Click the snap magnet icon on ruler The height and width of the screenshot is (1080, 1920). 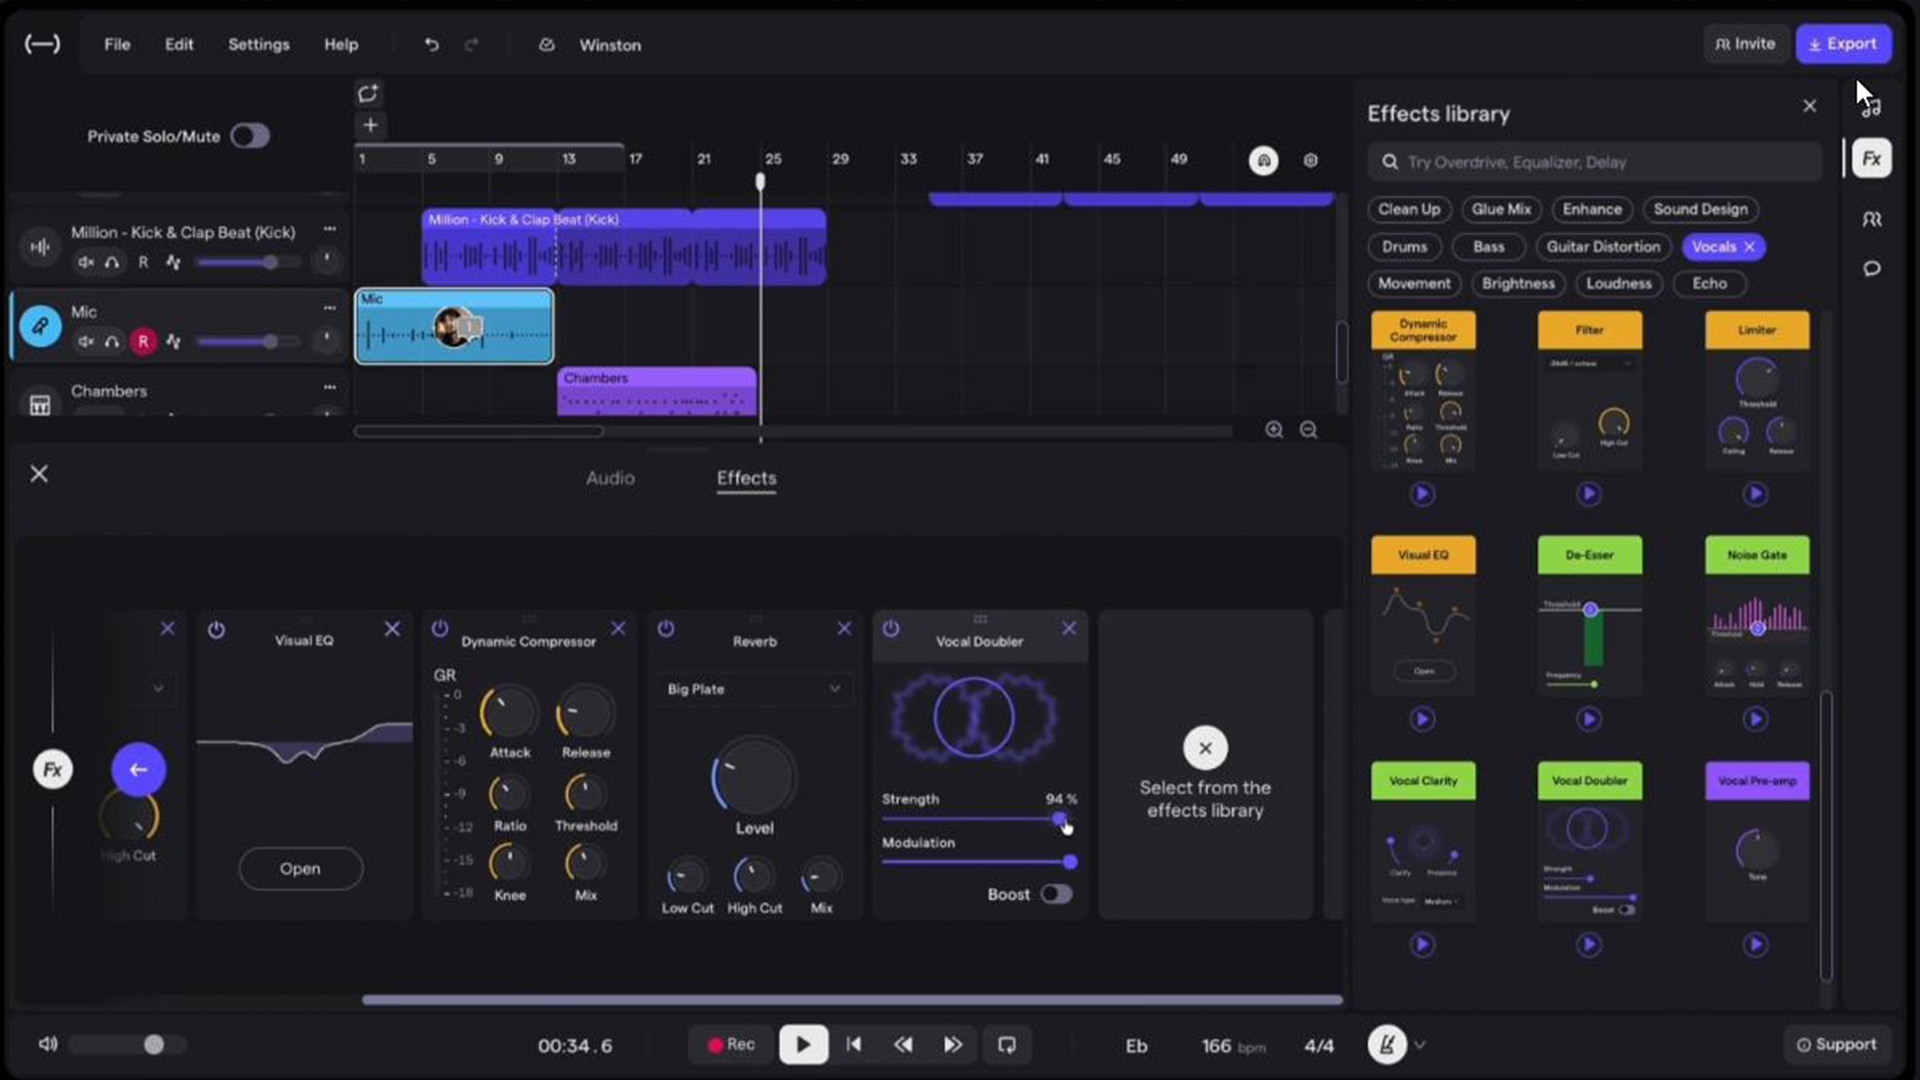click(x=1263, y=160)
